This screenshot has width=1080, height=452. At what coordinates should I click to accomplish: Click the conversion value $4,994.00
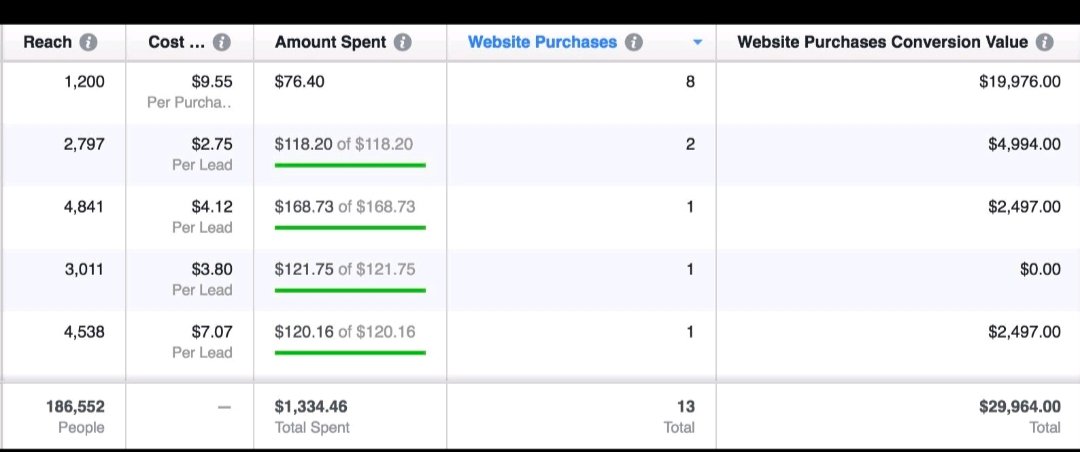point(1024,144)
